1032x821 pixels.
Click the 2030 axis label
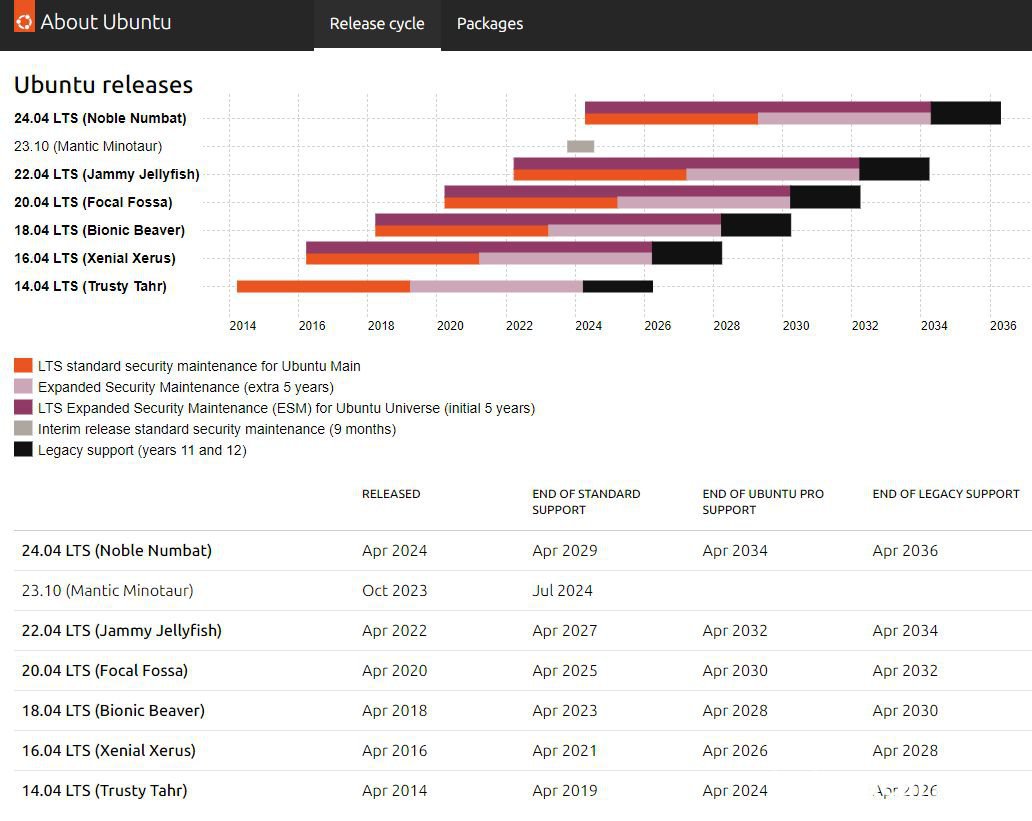click(796, 326)
